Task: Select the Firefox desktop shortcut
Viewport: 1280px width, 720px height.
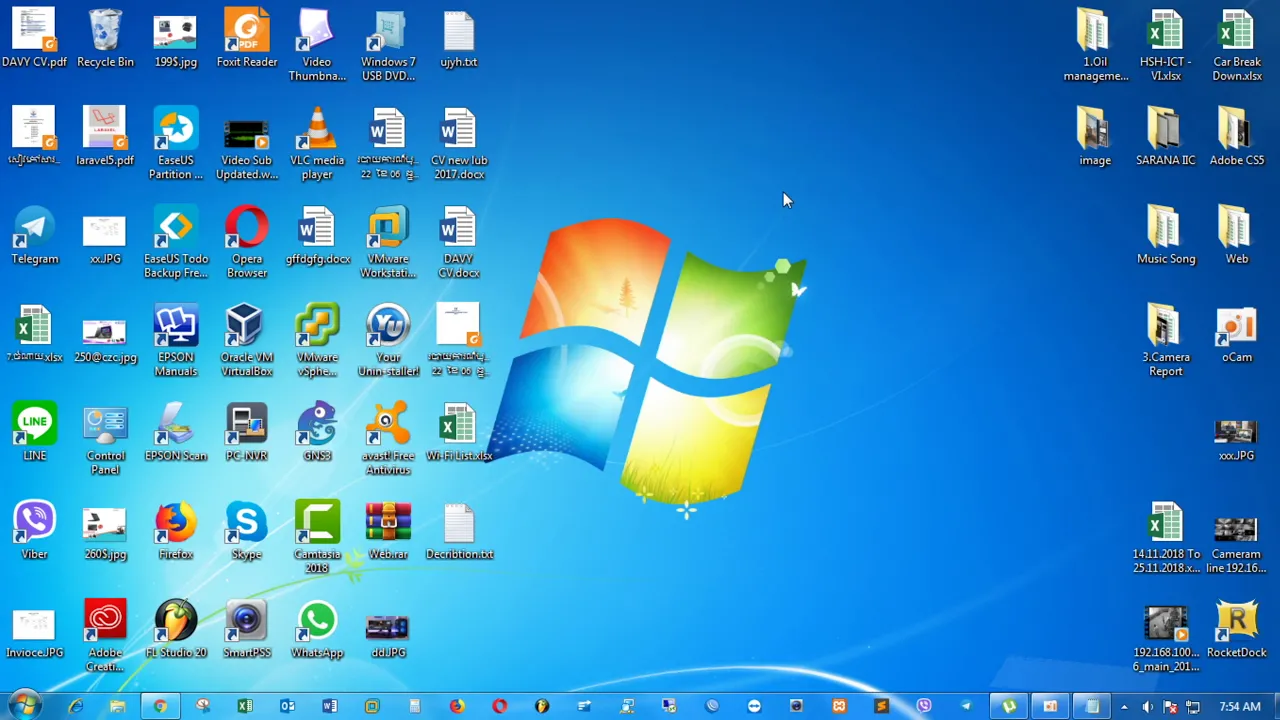Action: tap(176, 530)
